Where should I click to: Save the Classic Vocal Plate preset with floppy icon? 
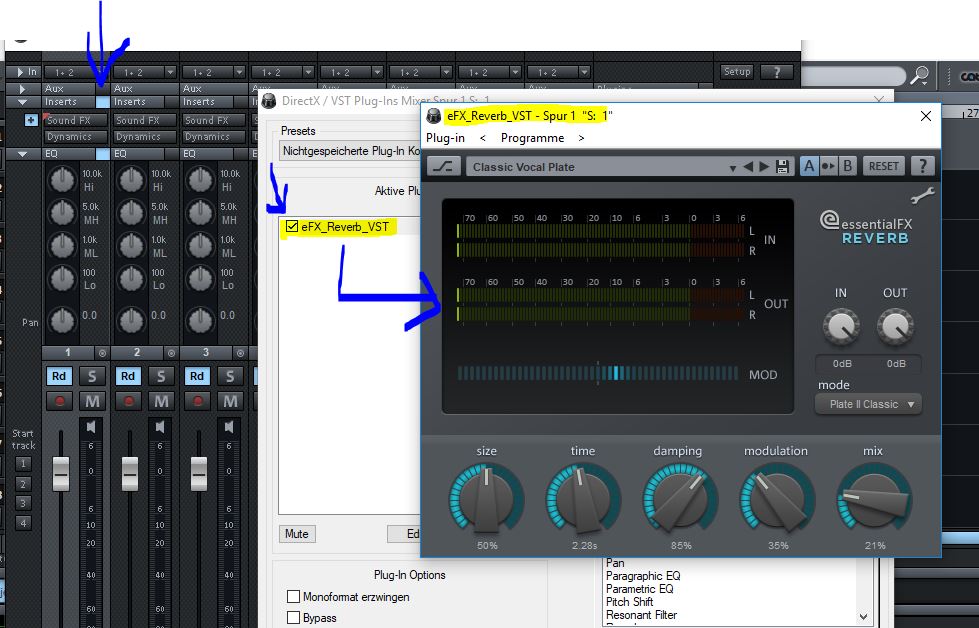point(782,167)
